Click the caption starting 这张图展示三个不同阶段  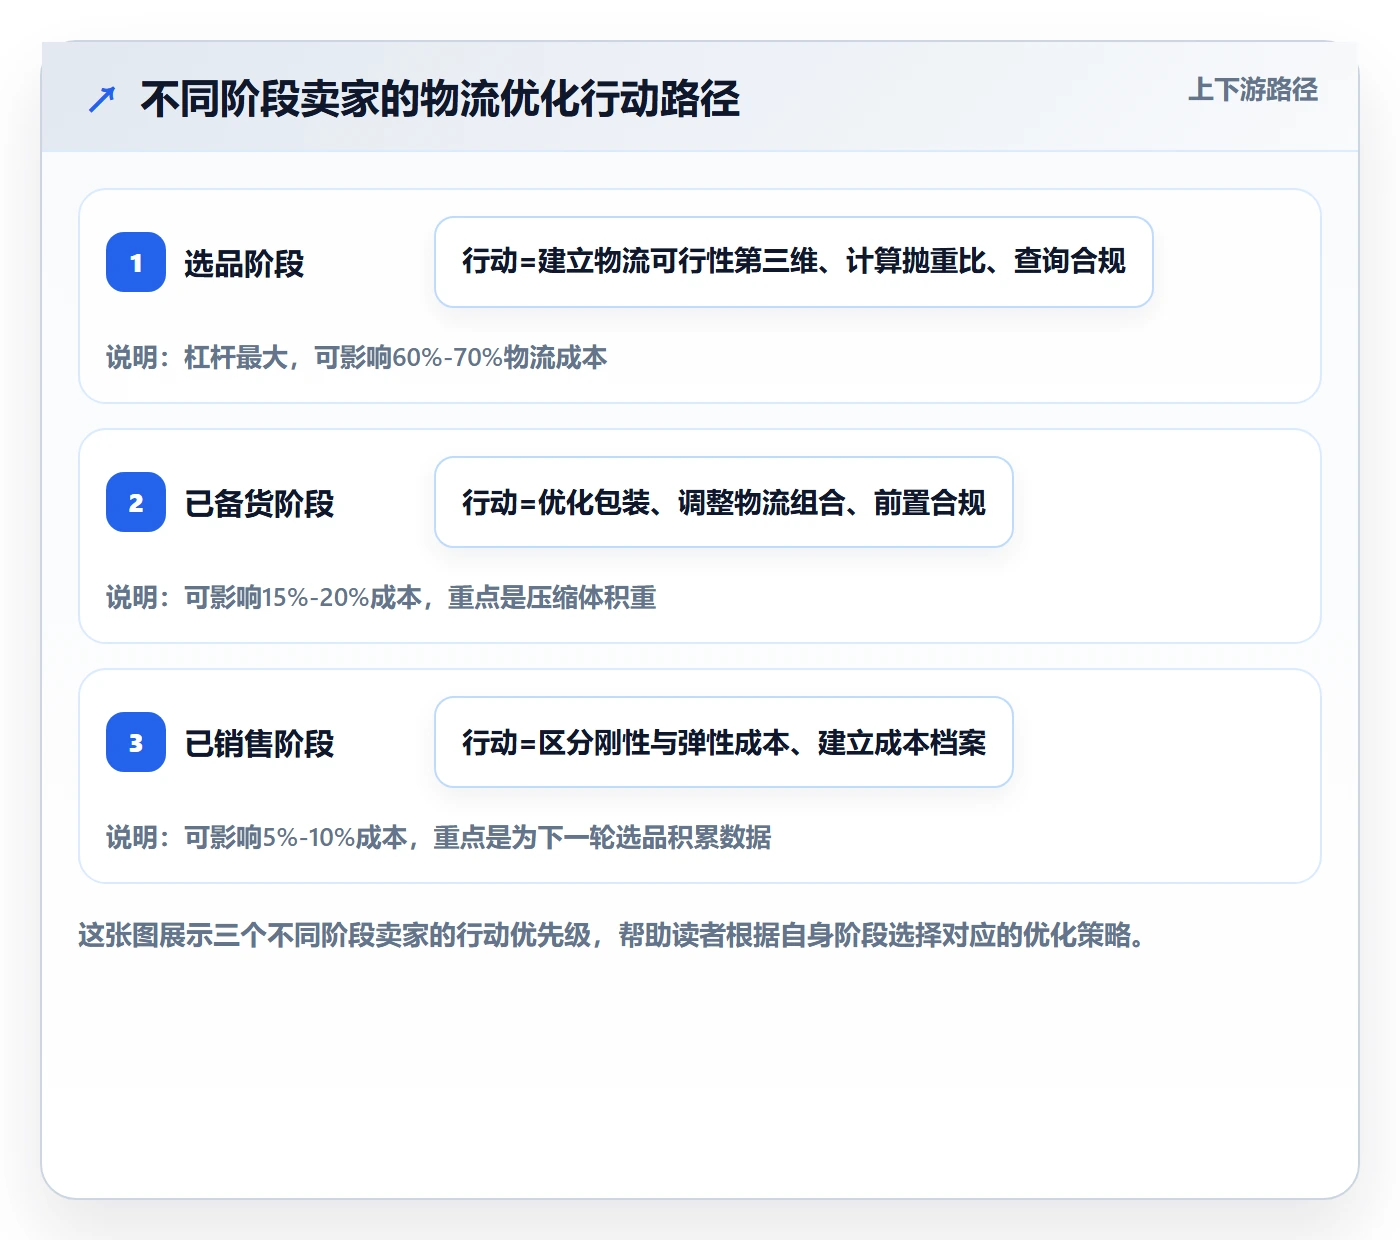[612, 936]
